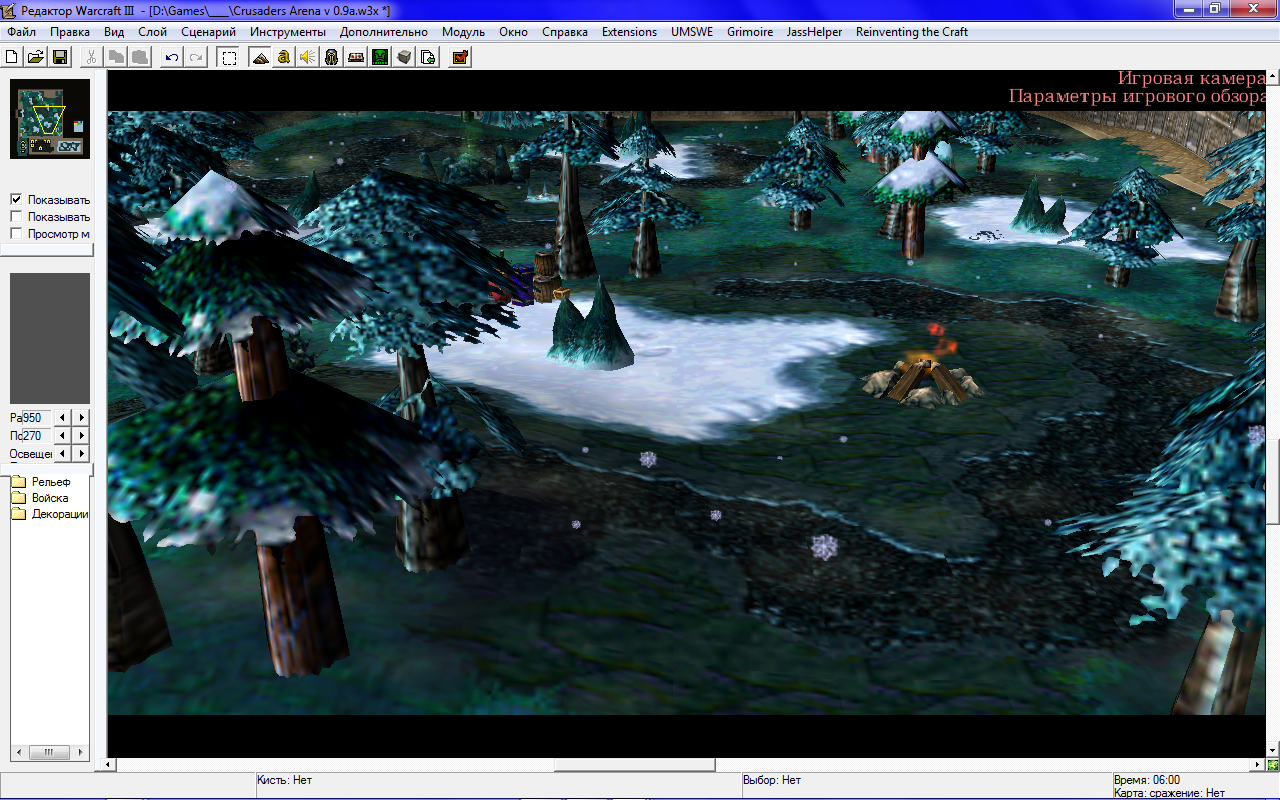Screen dimensions: 1280x800
Task: Click the Redo arrow icon
Action: coord(196,57)
